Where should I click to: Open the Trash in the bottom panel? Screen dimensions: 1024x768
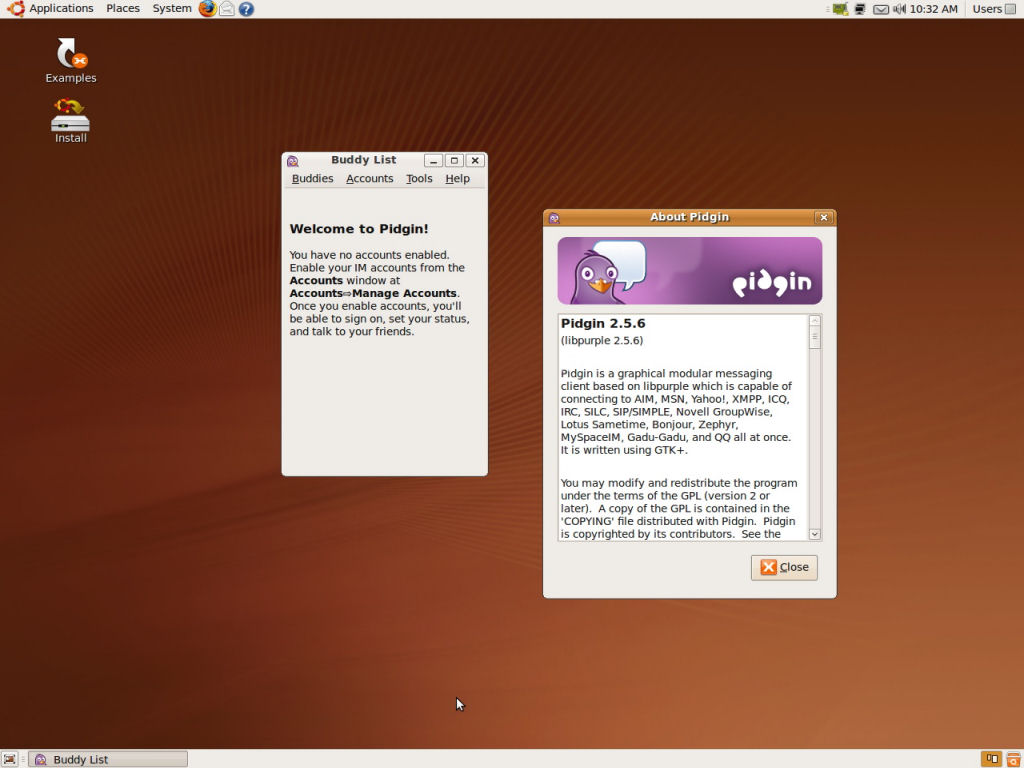[x=1013, y=759]
